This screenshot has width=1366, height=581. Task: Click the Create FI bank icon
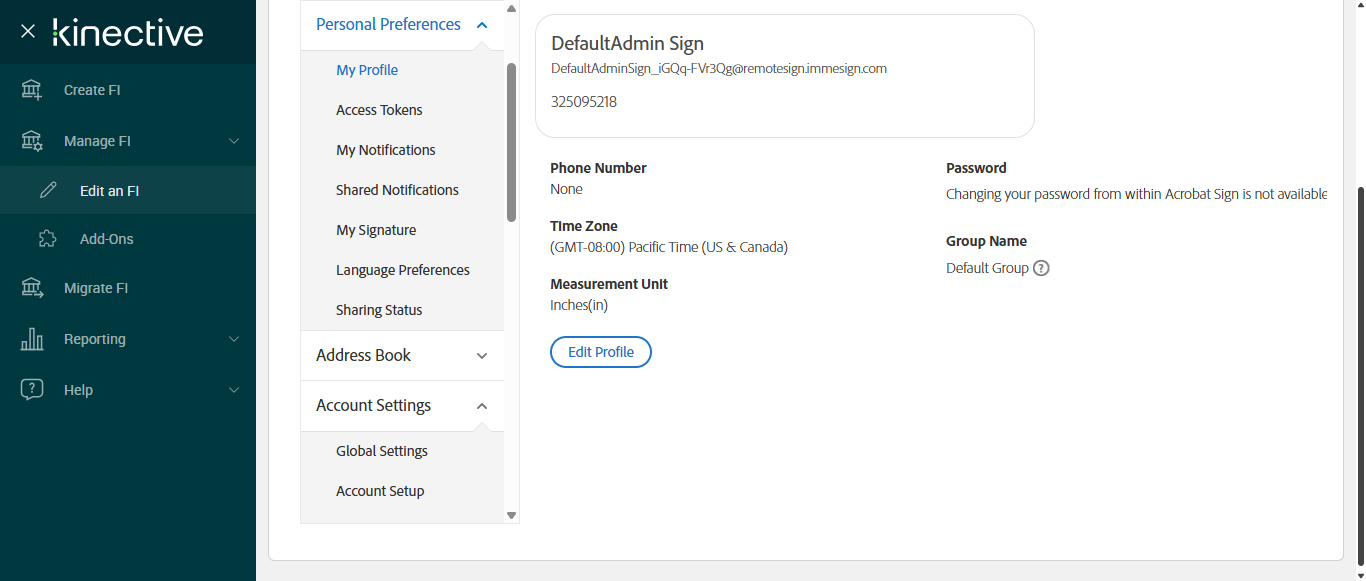(32, 90)
